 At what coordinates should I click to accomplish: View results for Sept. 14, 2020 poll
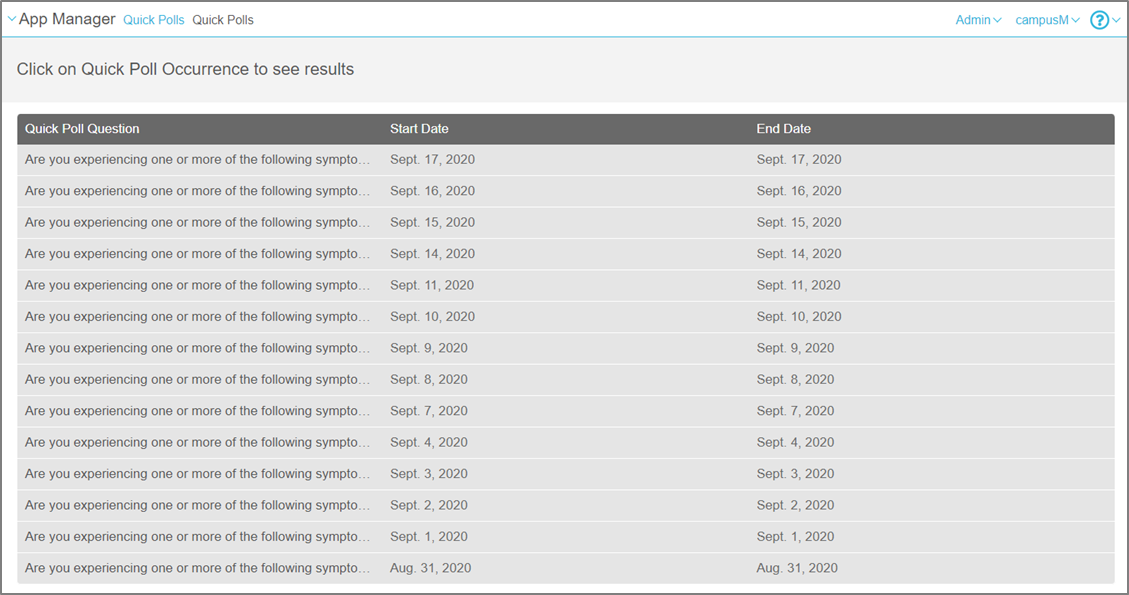198,254
